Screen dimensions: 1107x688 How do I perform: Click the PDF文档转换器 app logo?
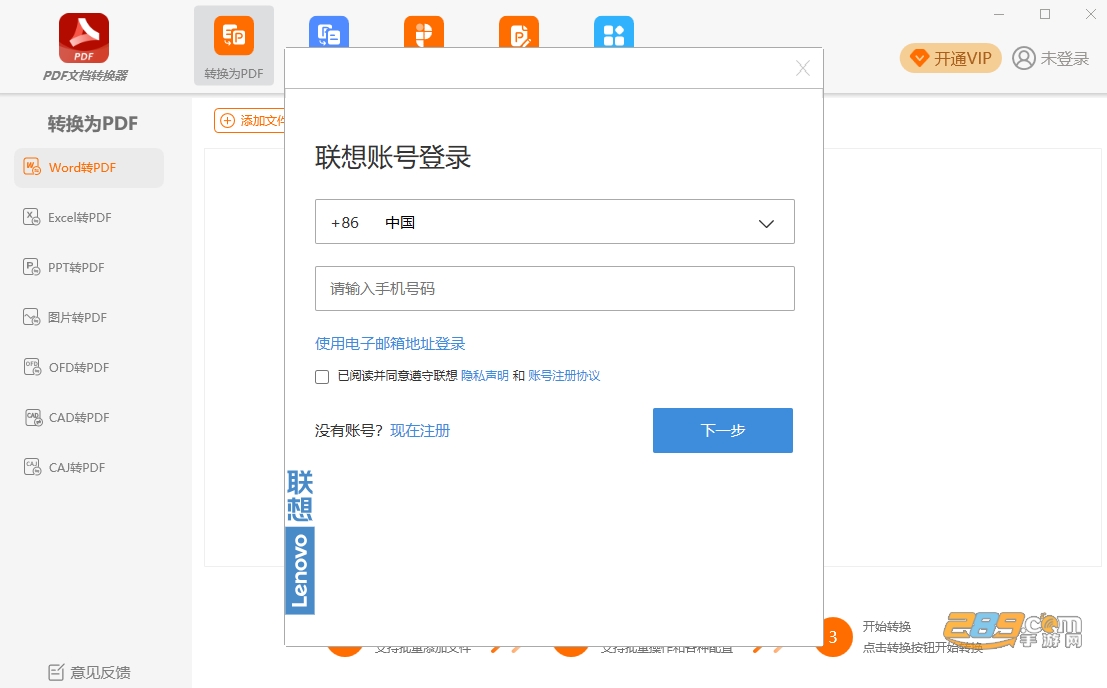pos(84,38)
